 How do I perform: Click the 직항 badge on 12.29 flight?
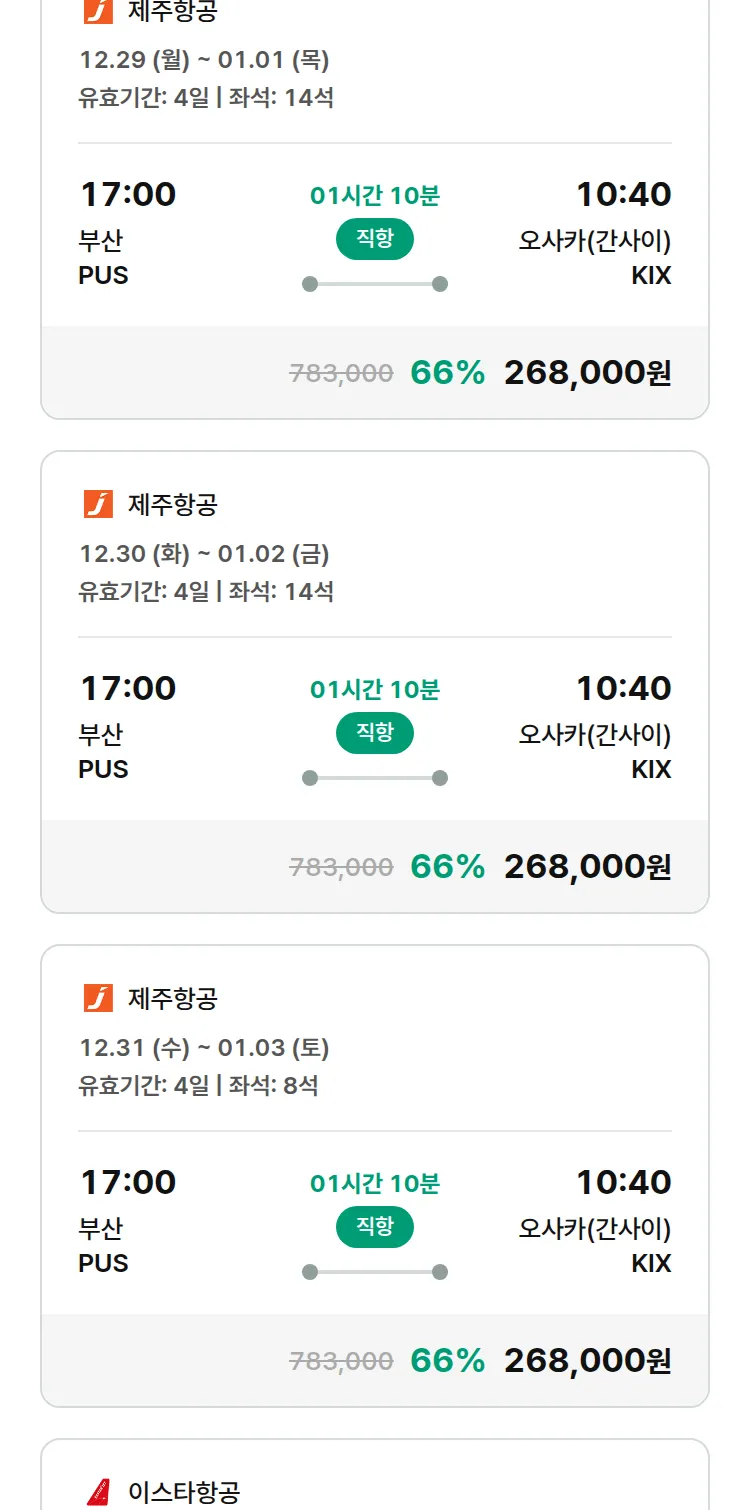375,239
